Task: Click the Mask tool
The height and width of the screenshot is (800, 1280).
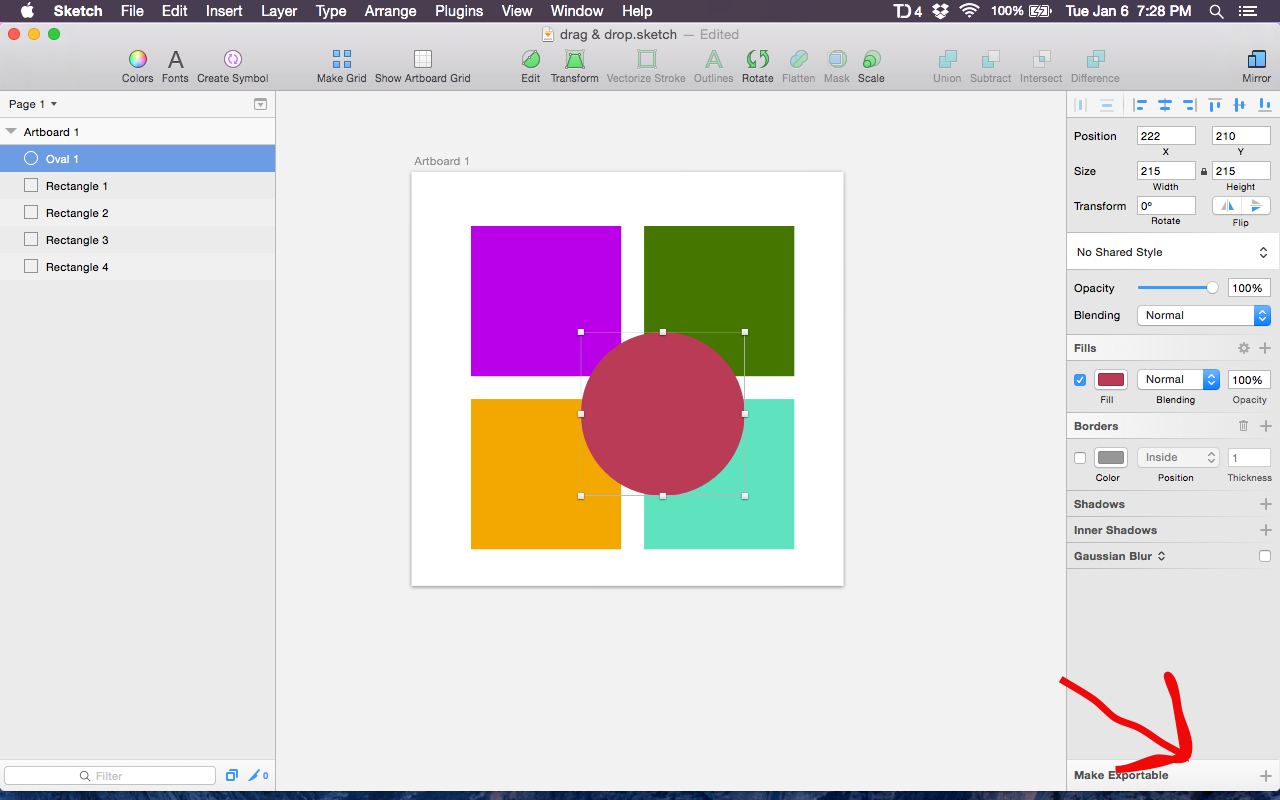Action: (837, 60)
